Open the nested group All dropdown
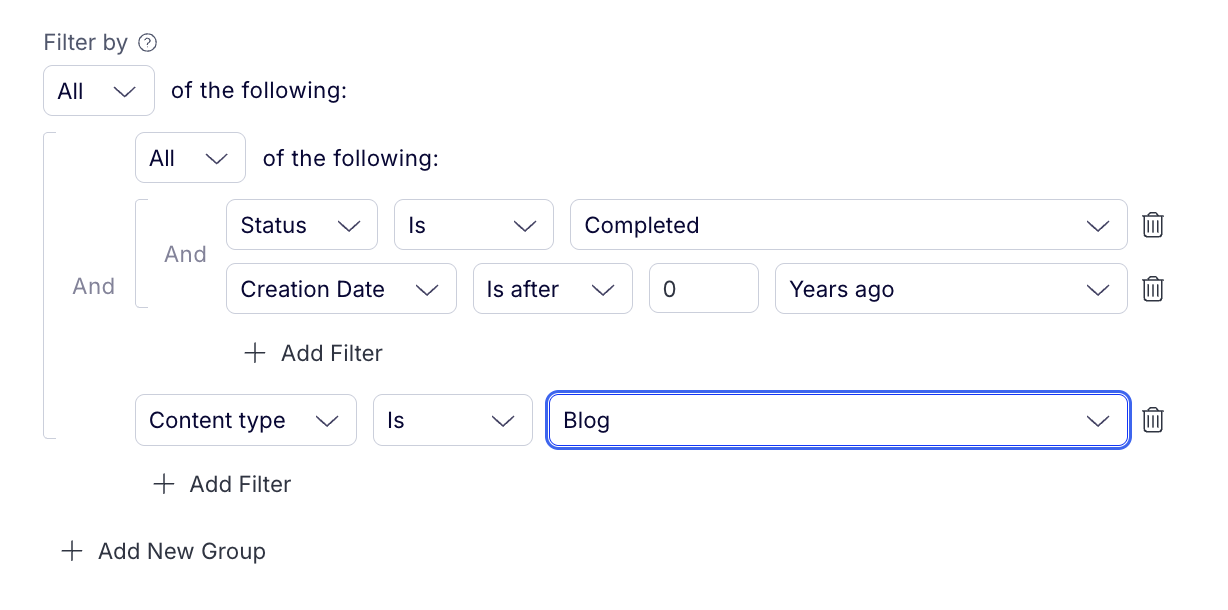 (190, 158)
